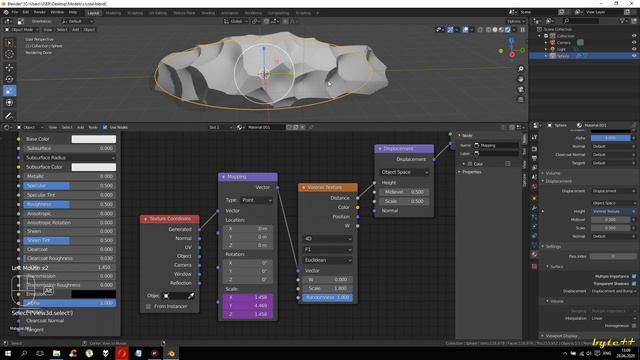Open Blender from the Windows taskbar
The width and height of the screenshot is (640, 360).
click(171, 353)
